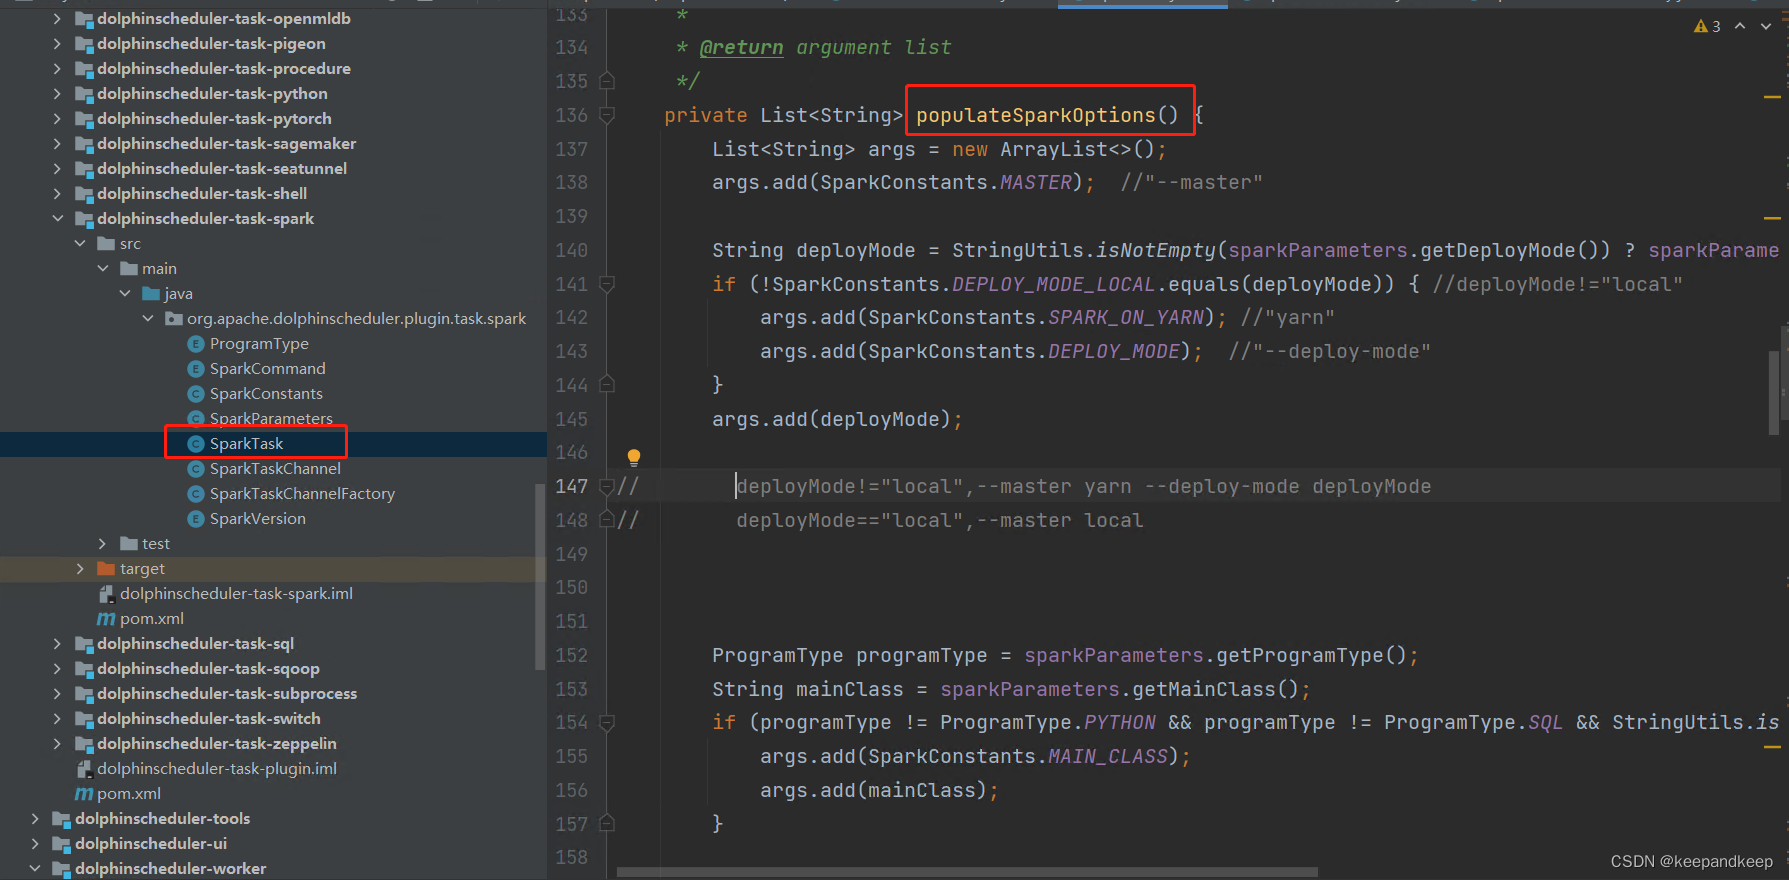Viewport: 1789px width, 880px height.
Task: Click the SparkTaskChannelFactory class icon
Action: pos(196,494)
